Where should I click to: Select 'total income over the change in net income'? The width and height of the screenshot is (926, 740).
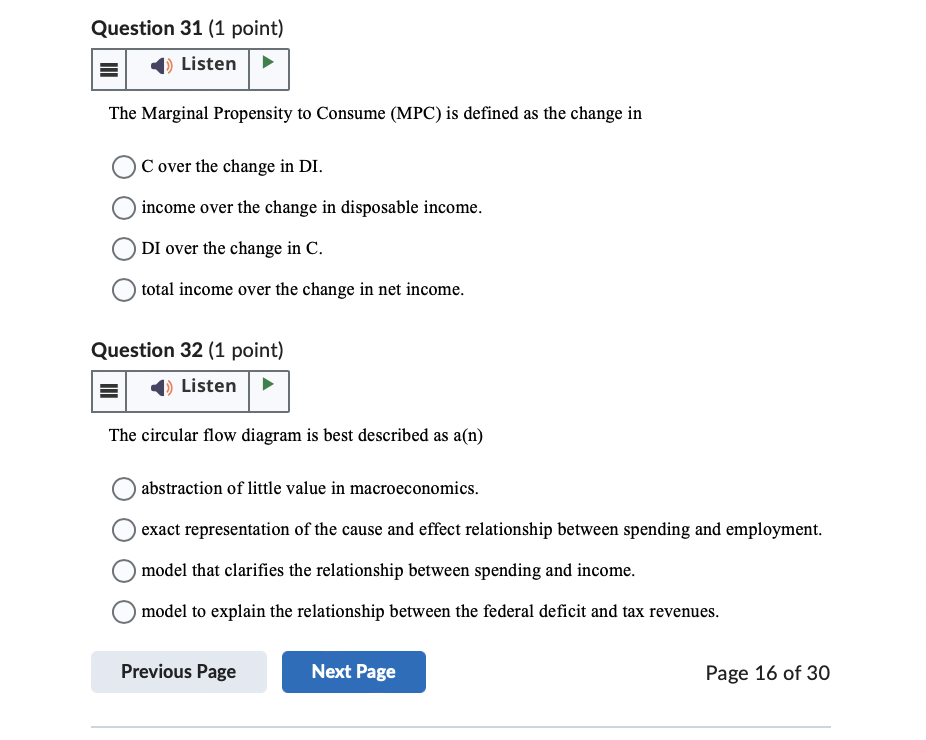pos(123,290)
